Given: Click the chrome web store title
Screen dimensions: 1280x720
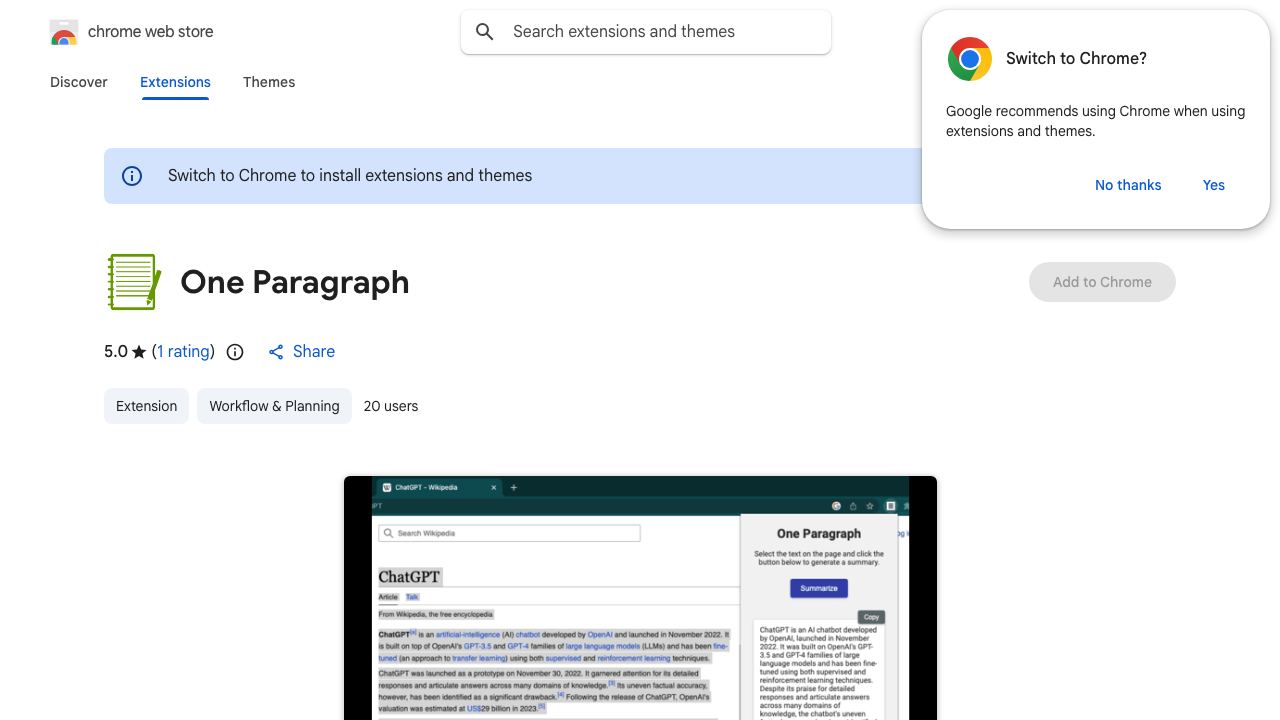Looking at the screenshot, I should pyautogui.click(x=151, y=32).
